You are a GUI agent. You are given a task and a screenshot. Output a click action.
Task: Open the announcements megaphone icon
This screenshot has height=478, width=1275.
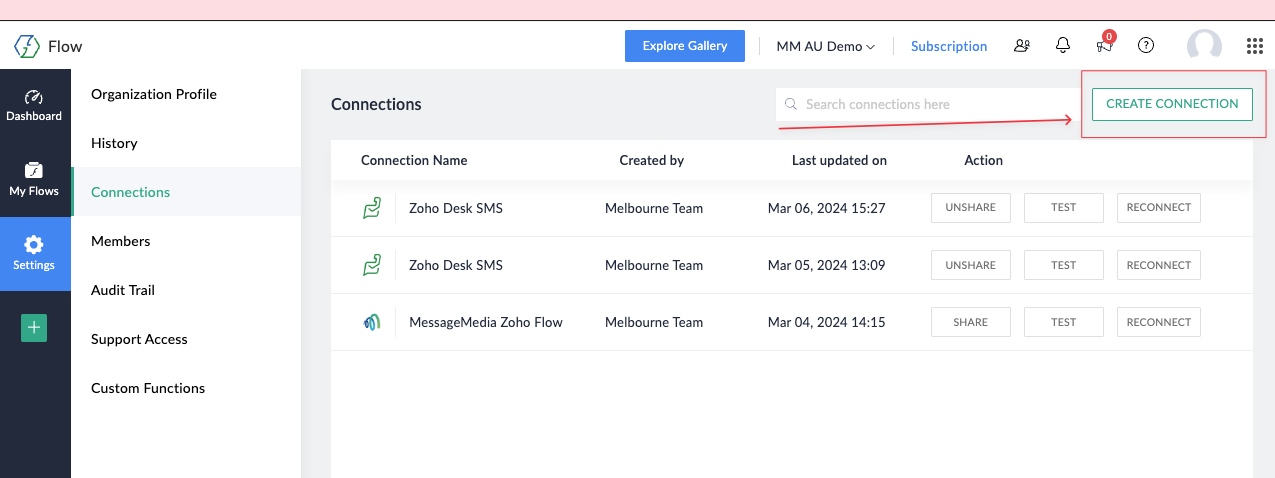(x=1104, y=45)
